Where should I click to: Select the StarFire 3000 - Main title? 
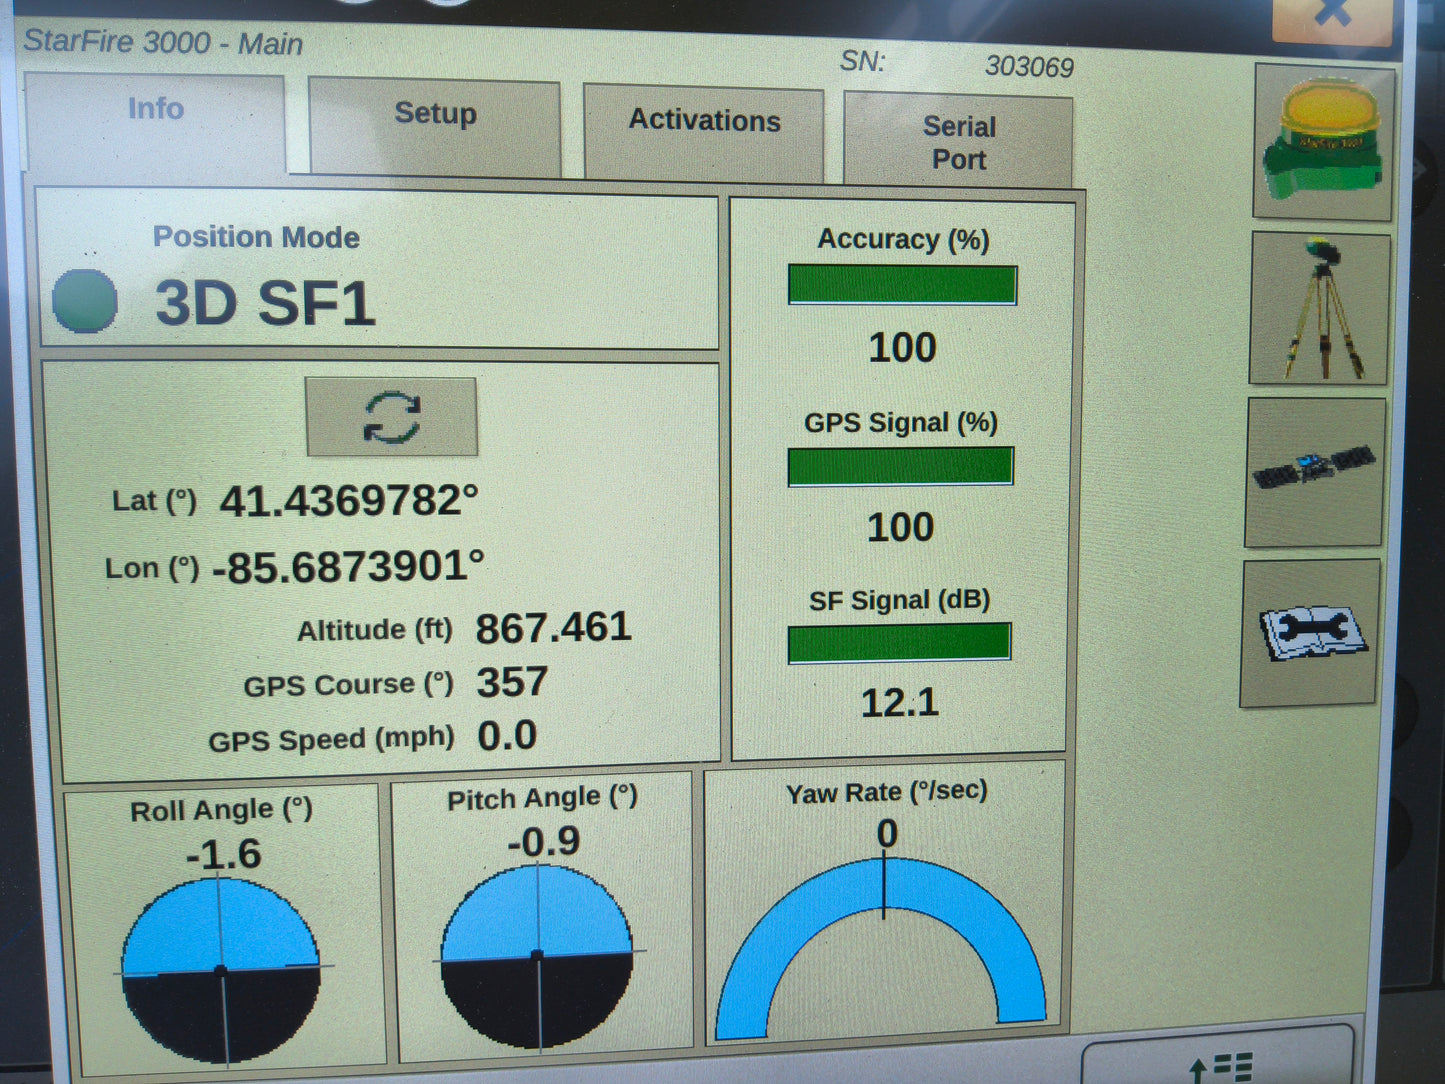pos(163,42)
